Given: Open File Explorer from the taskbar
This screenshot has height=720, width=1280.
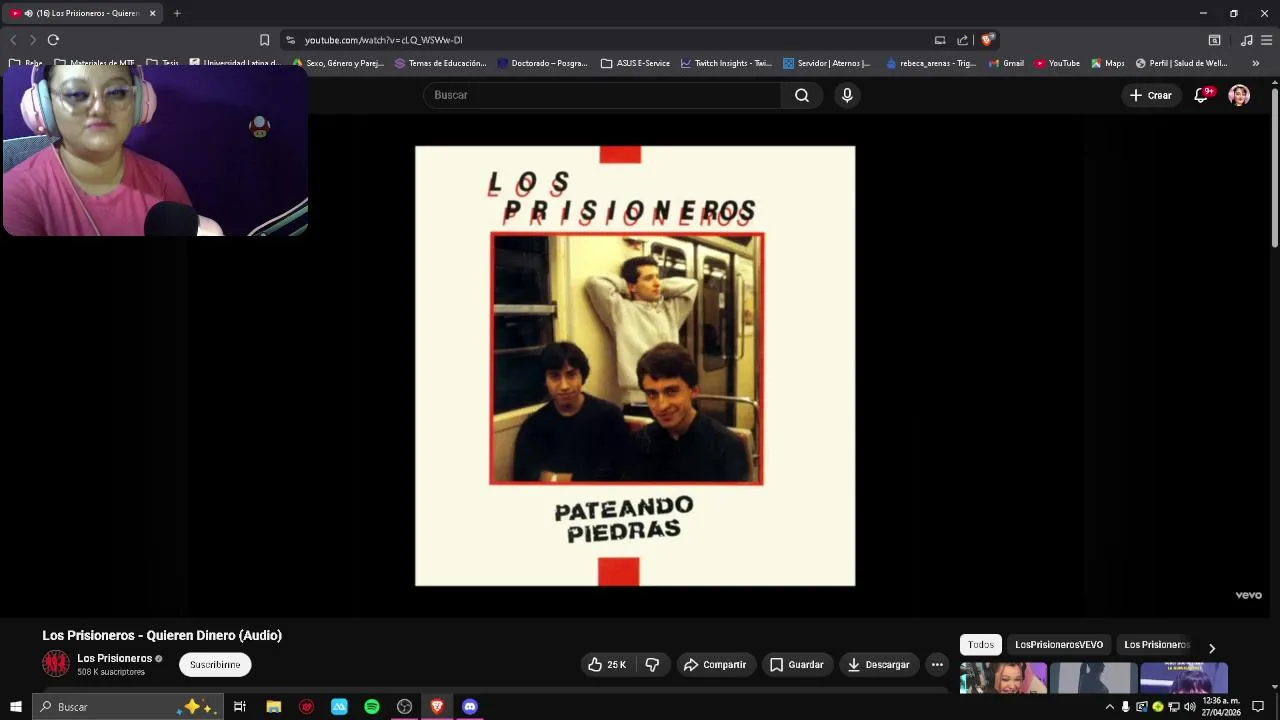Looking at the screenshot, I should coord(273,707).
